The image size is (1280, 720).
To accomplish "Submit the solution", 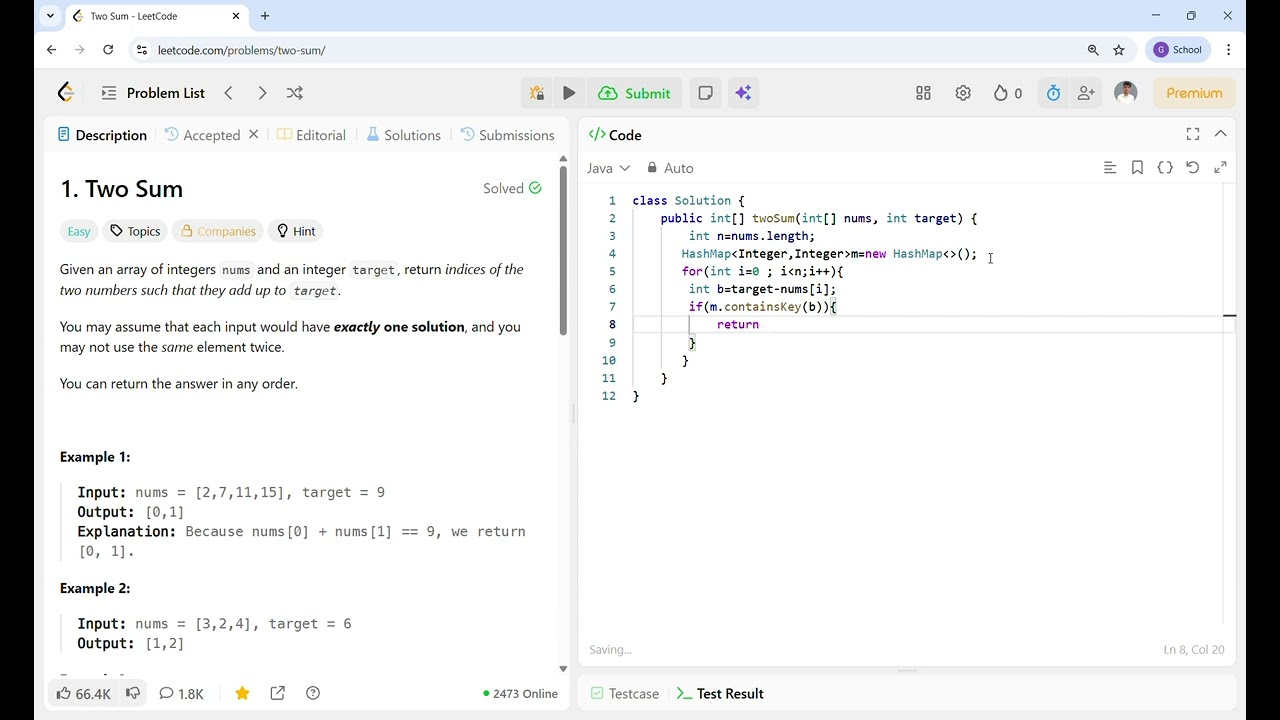I will (634, 93).
